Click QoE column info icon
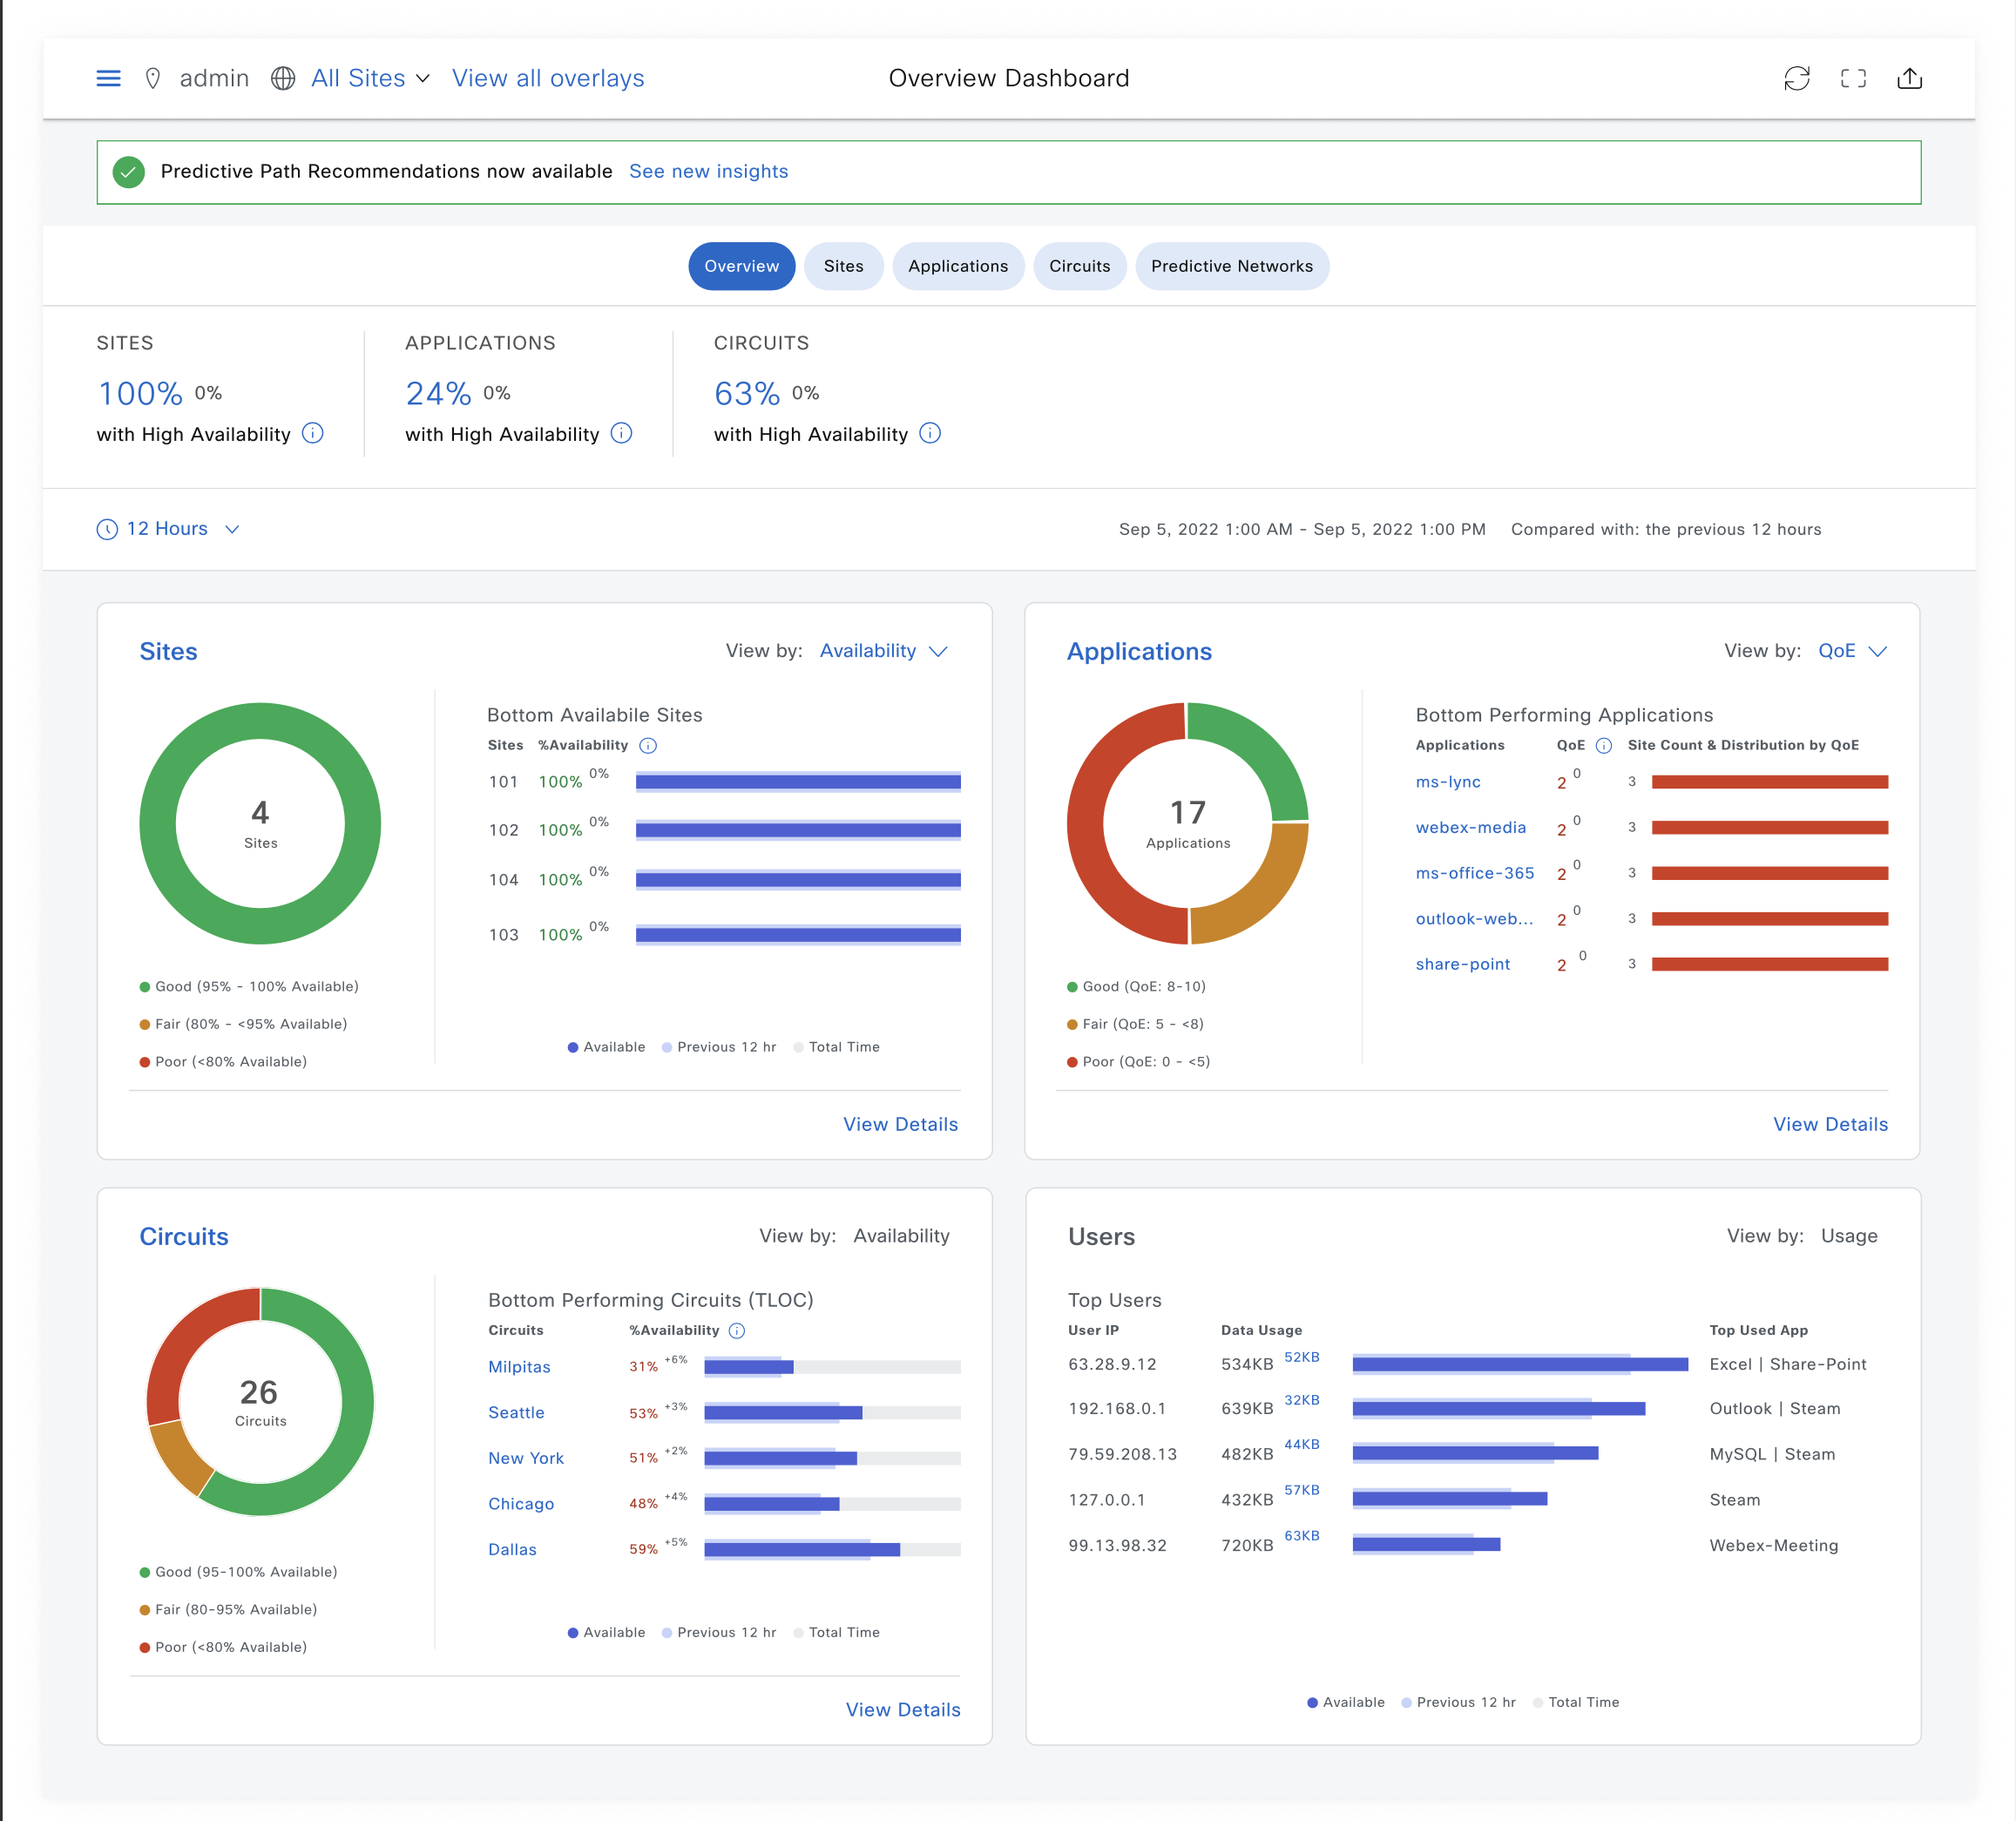Viewport: 2016px width, 1821px height. [1604, 745]
